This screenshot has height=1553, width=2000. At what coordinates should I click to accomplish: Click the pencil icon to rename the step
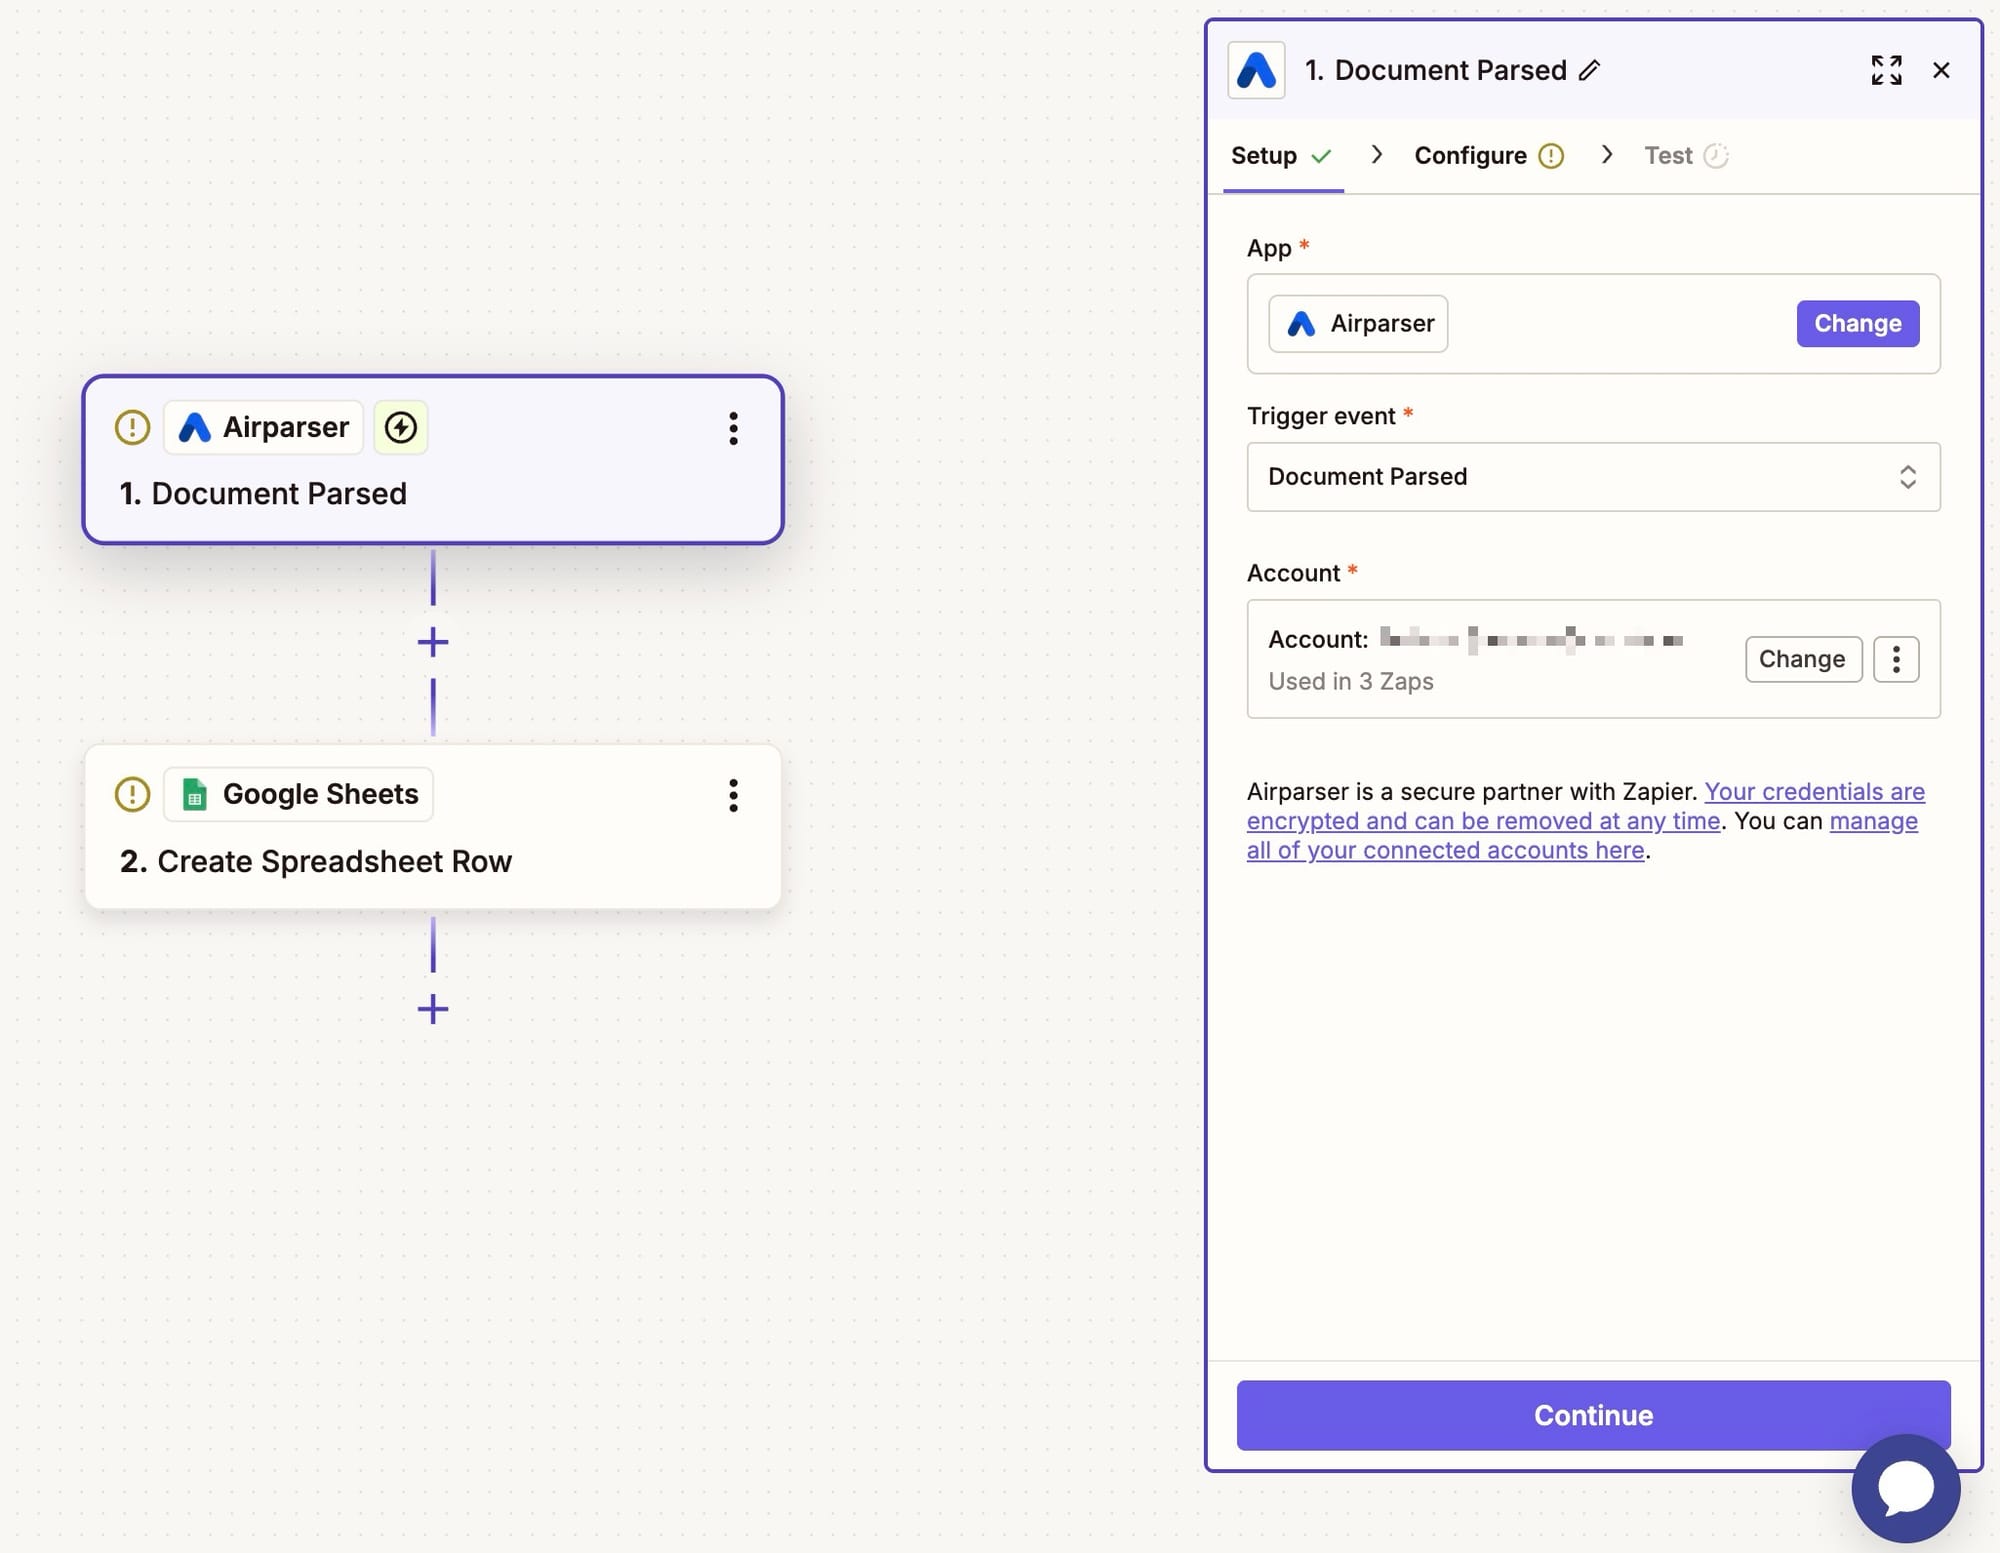(1589, 70)
